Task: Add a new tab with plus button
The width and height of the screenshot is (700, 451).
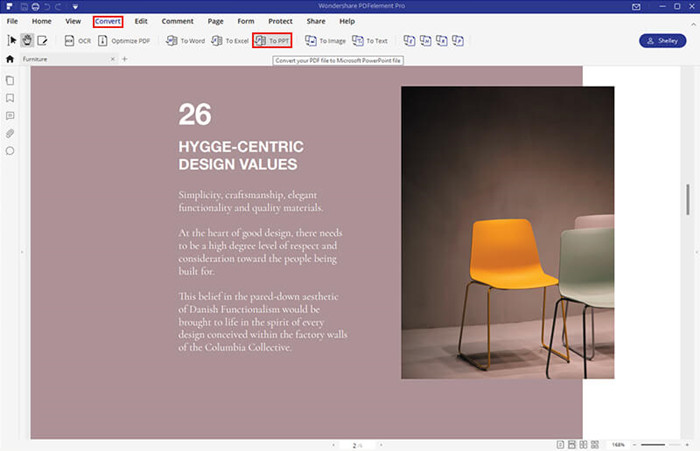Action: point(124,60)
